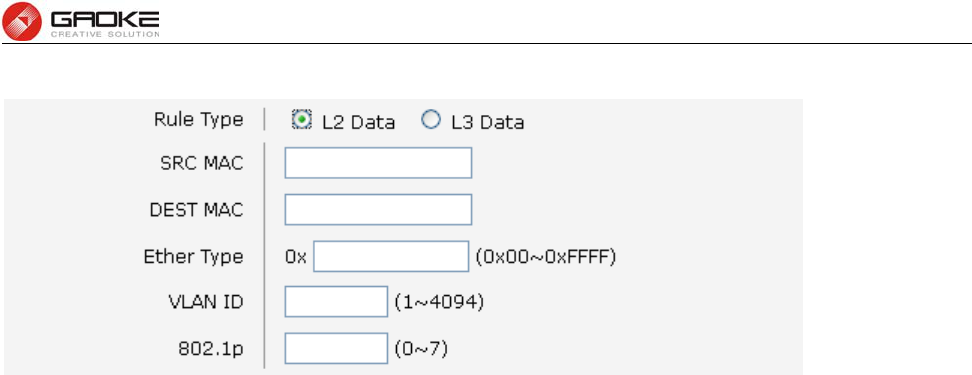972x375 pixels.
Task: Click the SRC MAC field label
Action: (x=201, y=163)
